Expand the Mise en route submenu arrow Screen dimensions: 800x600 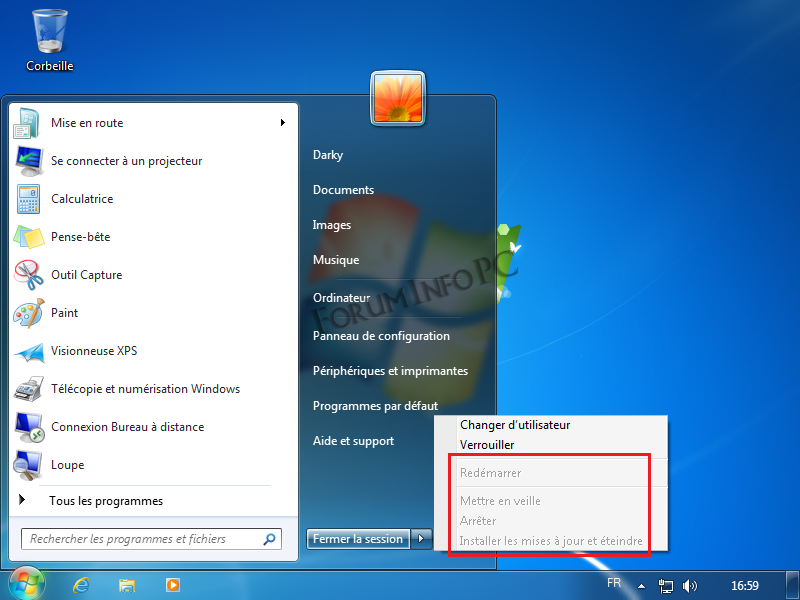click(283, 122)
